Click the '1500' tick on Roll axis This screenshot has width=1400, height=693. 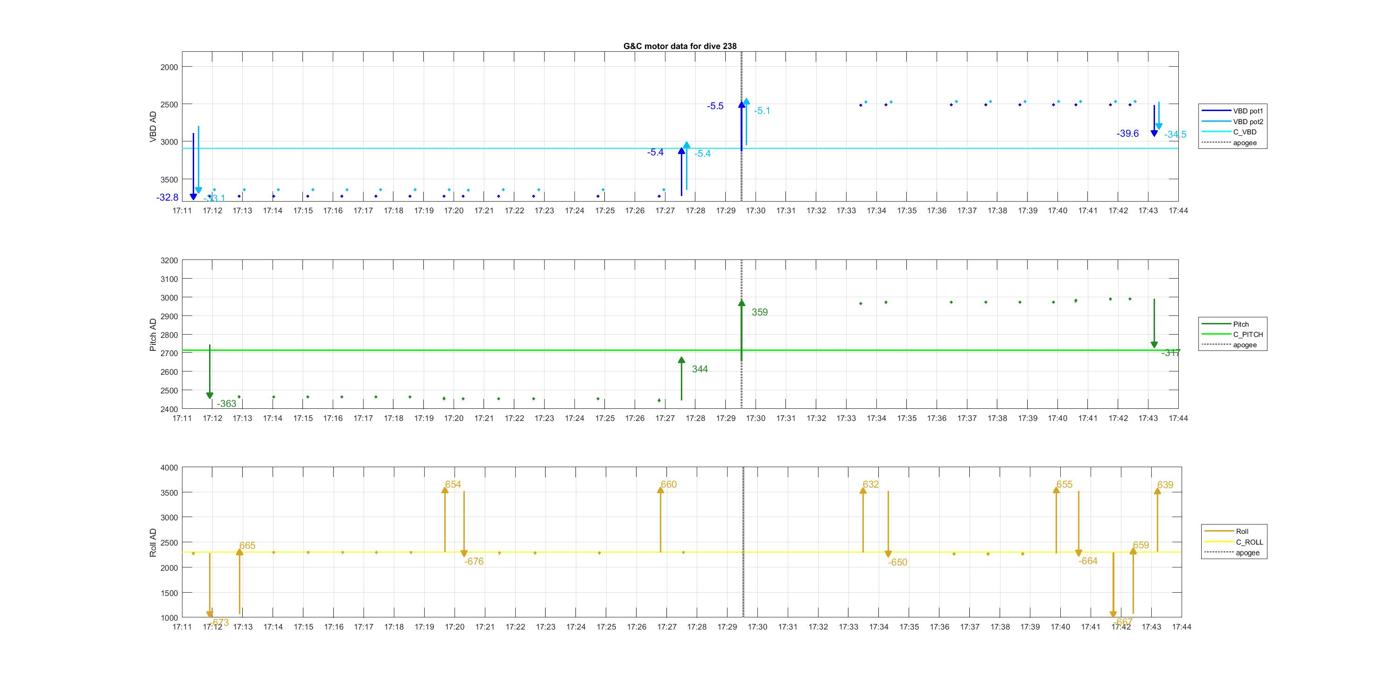pos(169,593)
